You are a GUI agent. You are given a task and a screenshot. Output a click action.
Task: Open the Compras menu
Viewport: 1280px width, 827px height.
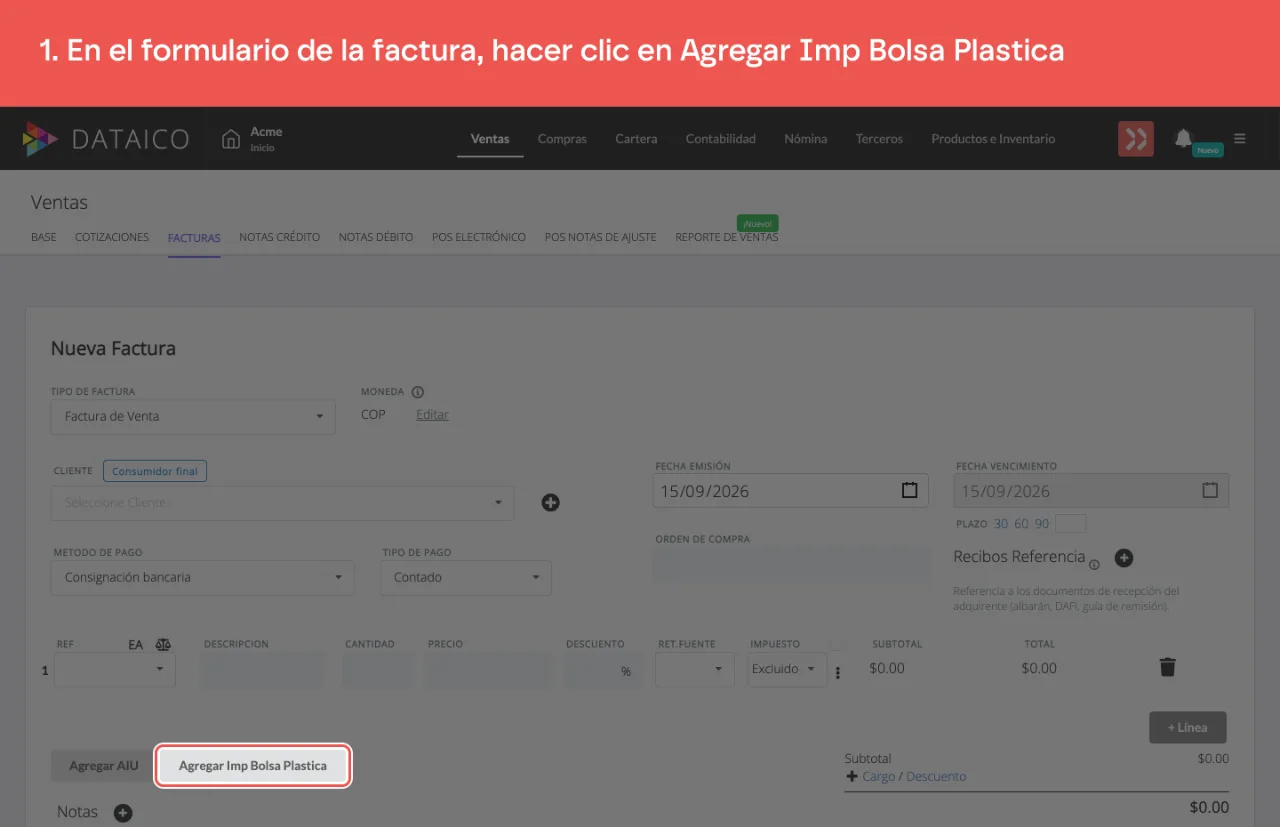[562, 139]
